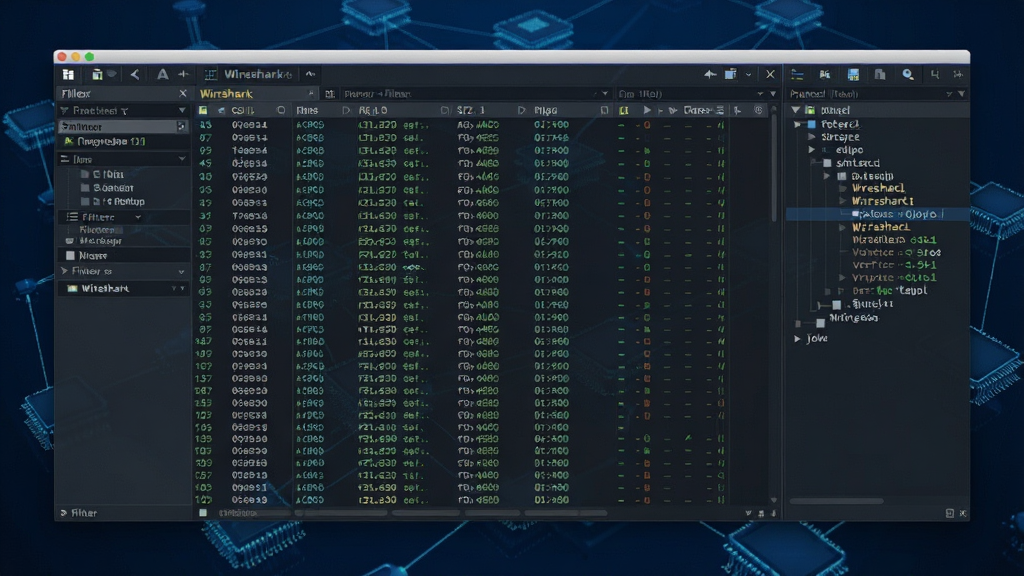
Task: Click the Filter label at the bottom left
Action: [x=84, y=513]
